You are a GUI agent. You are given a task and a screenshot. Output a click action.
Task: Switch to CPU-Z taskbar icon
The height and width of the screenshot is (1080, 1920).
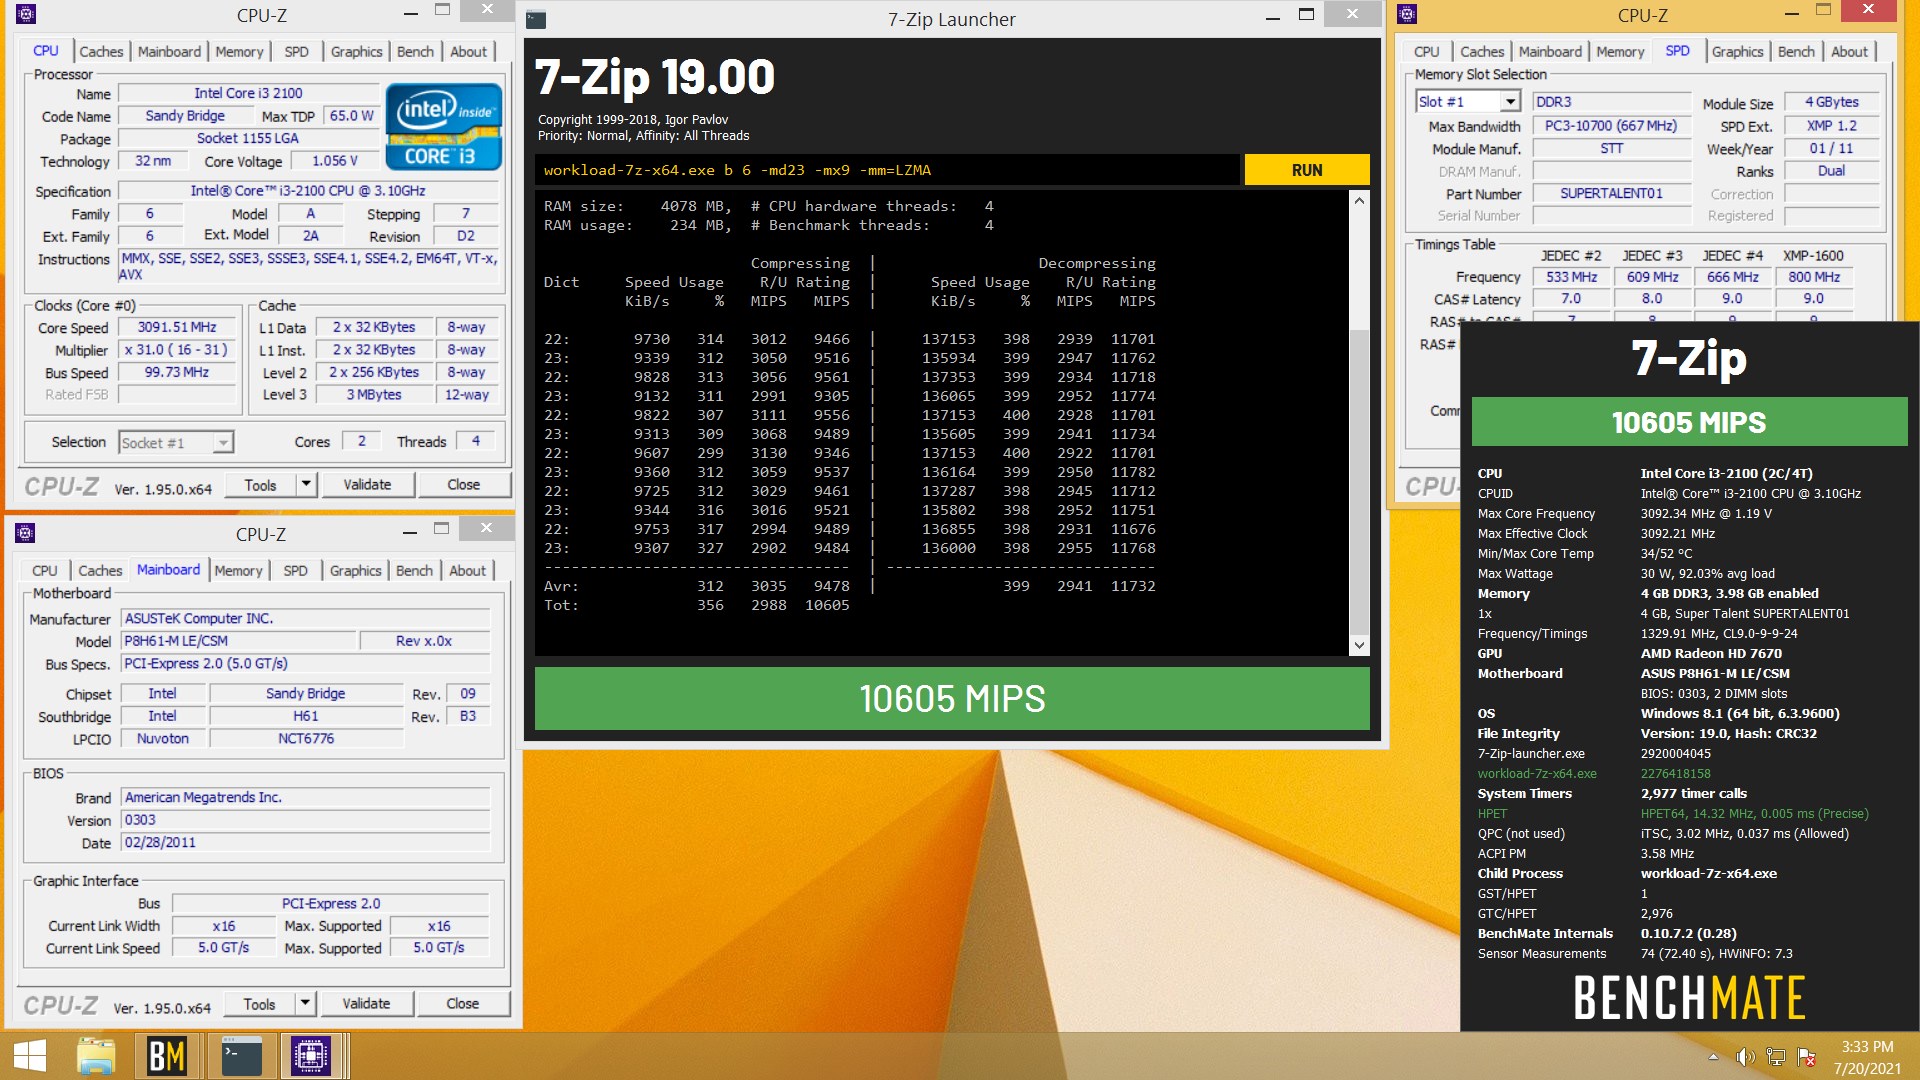(310, 1056)
